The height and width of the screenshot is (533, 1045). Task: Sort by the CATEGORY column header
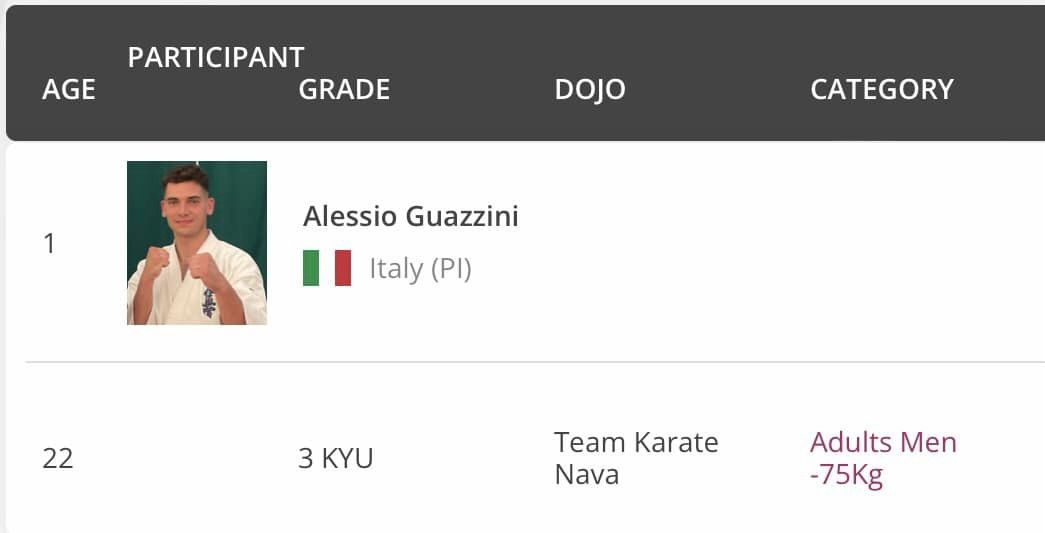[882, 89]
